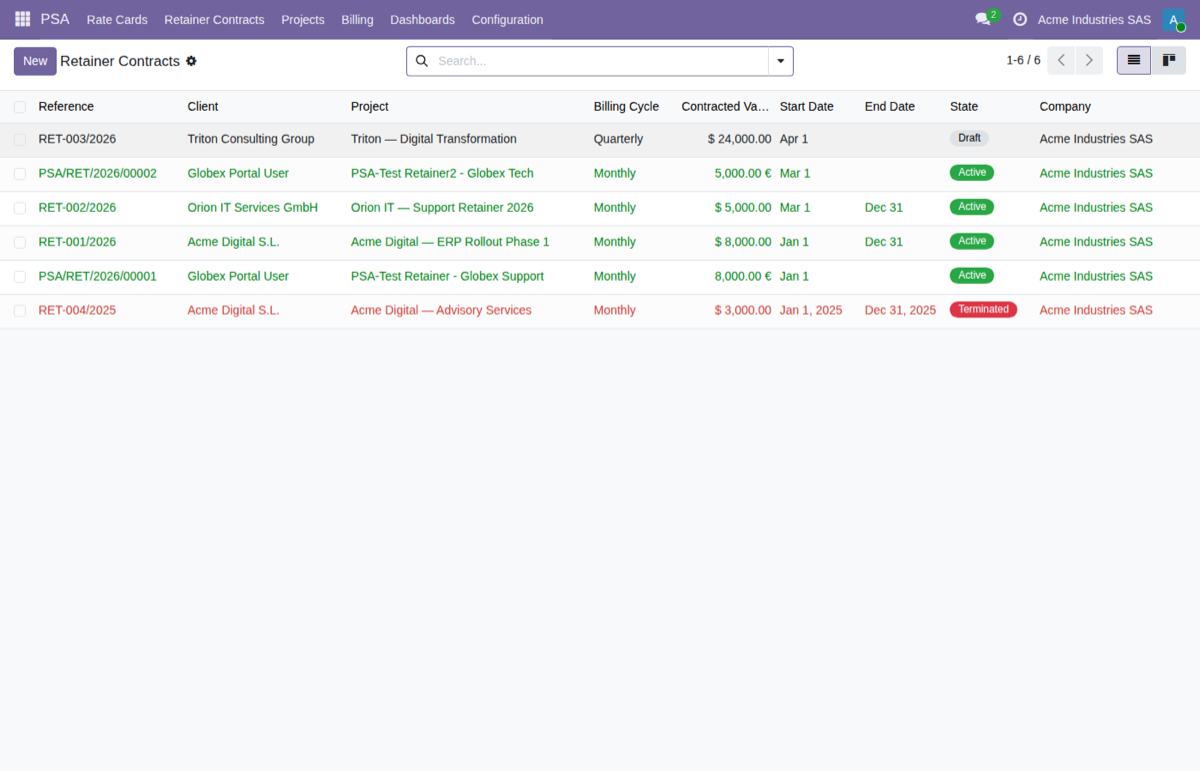The width and height of the screenshot is (1200, 771).
Task: Open the Rate Cards menu
Action: coord(117,19)
